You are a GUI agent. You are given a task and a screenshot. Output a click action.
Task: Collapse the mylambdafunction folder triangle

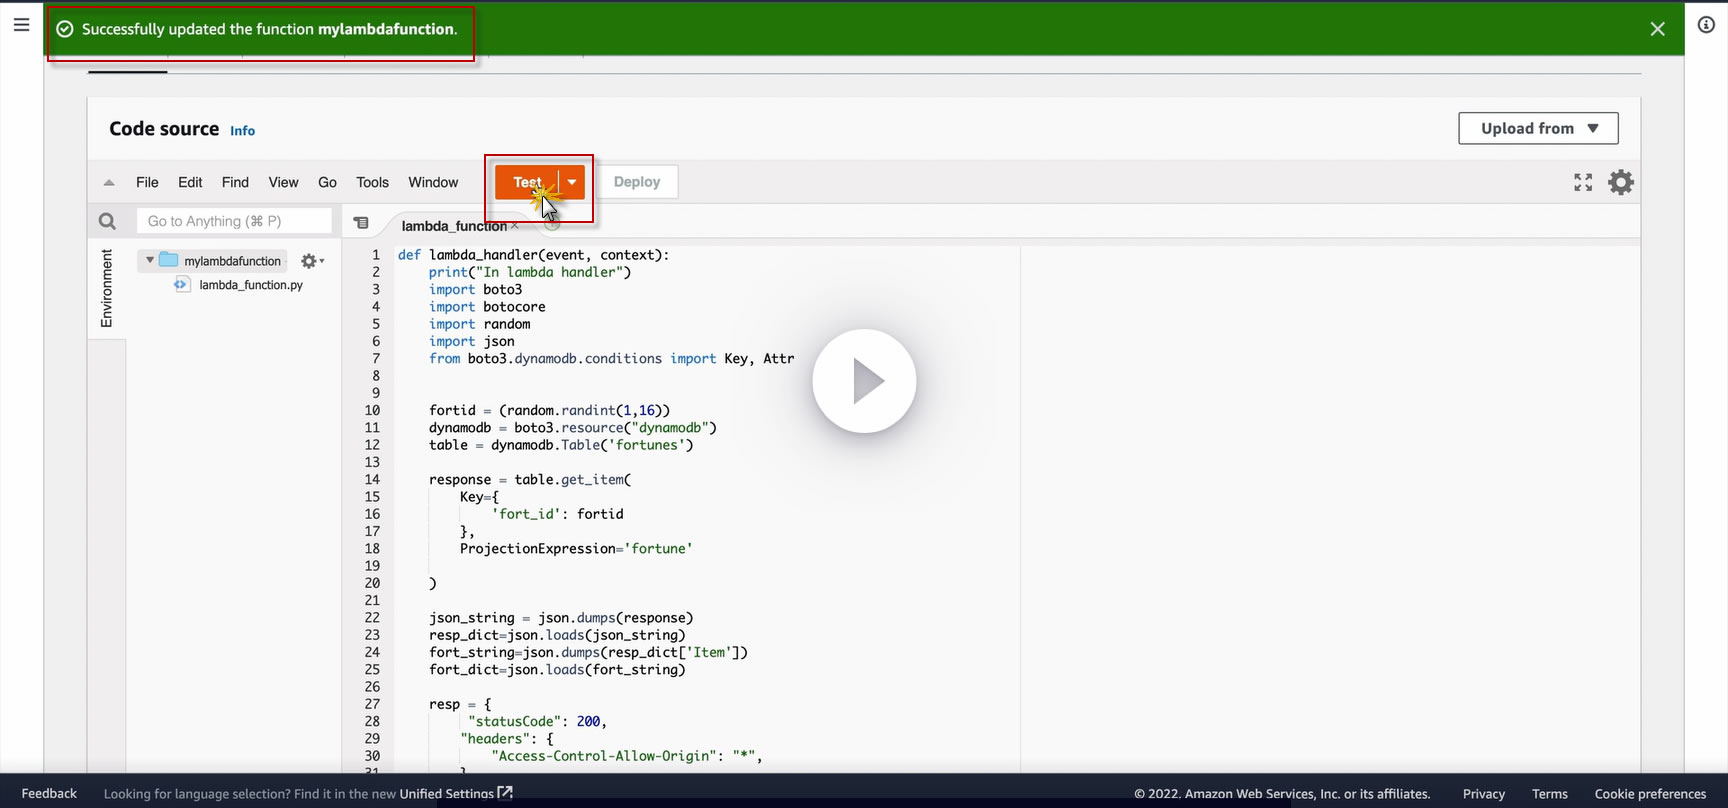coord(150,260)
